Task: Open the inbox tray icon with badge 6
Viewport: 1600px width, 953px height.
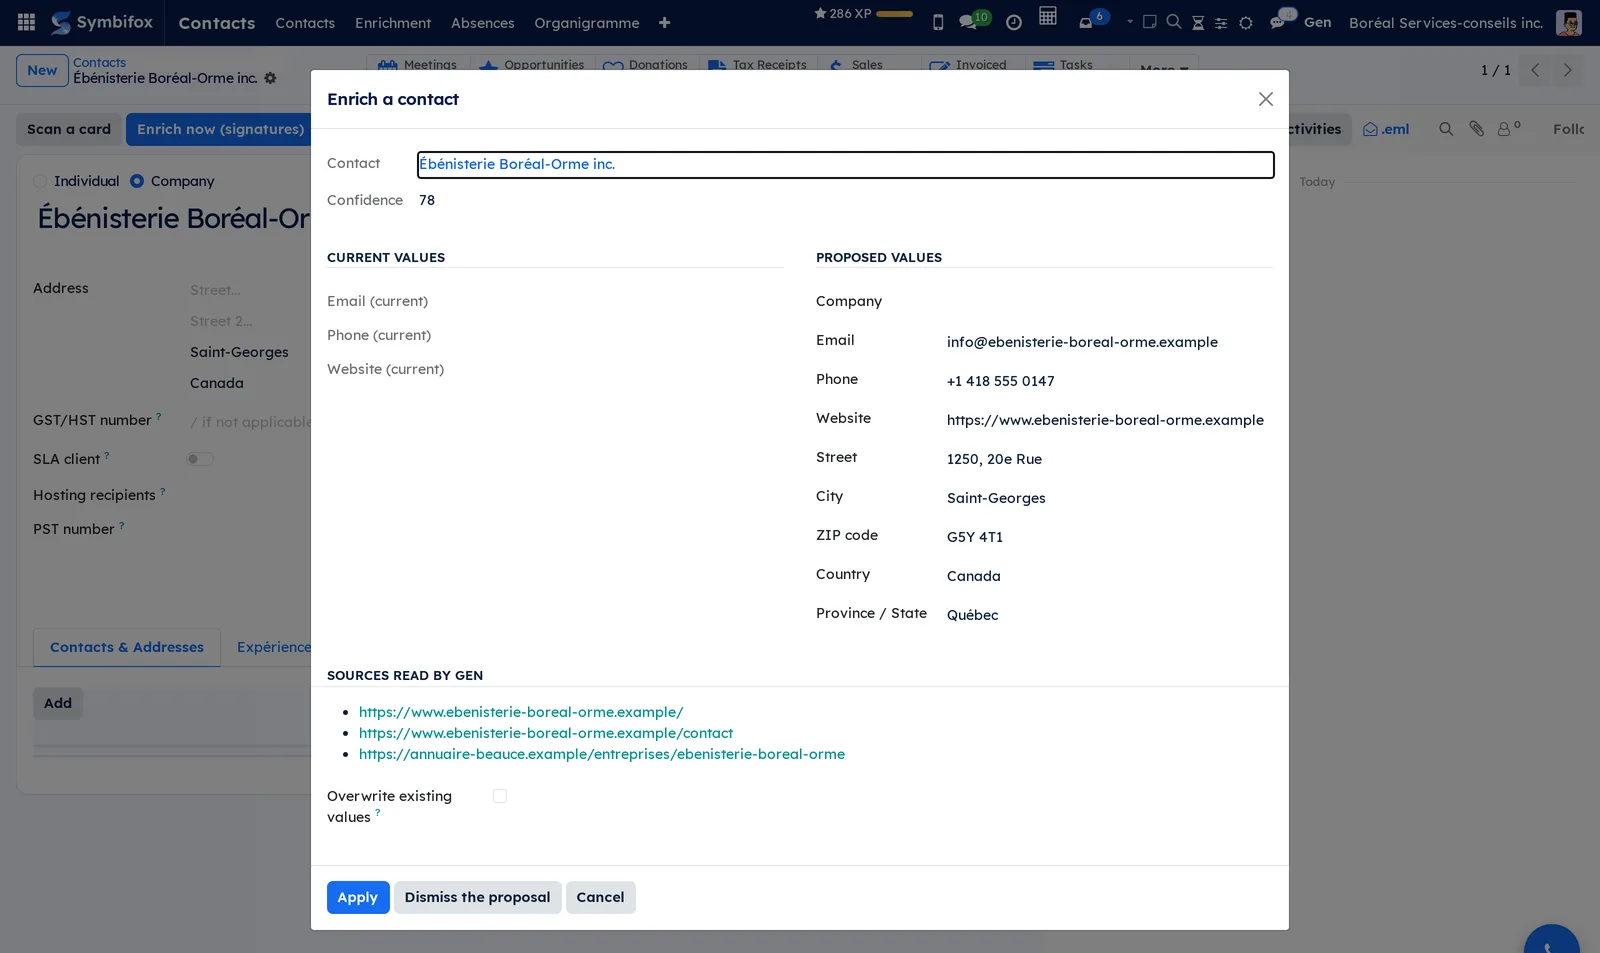Action: [x=1092, y=19]
